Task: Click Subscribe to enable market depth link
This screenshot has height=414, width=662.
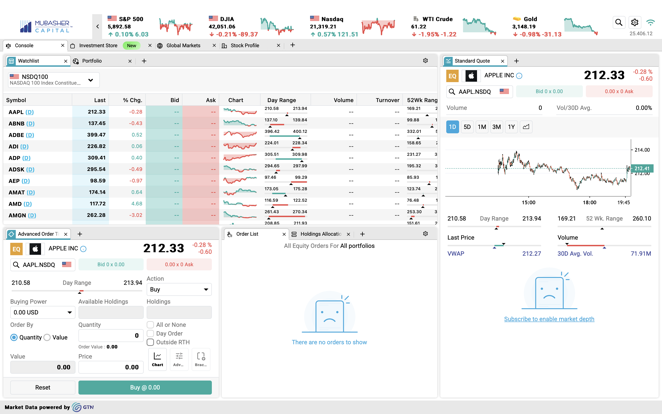Action: 549,319
